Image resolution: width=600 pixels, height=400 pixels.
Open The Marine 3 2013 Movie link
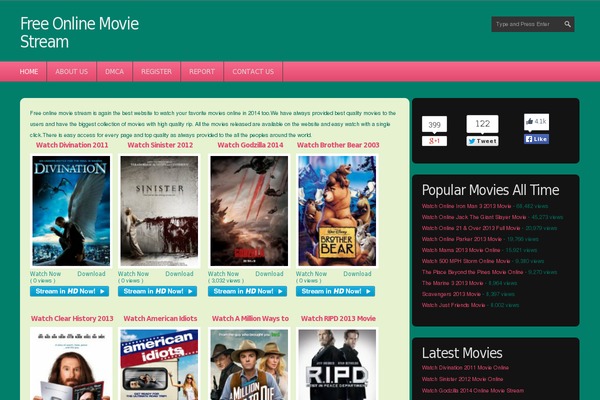click(x=452, y=283)
